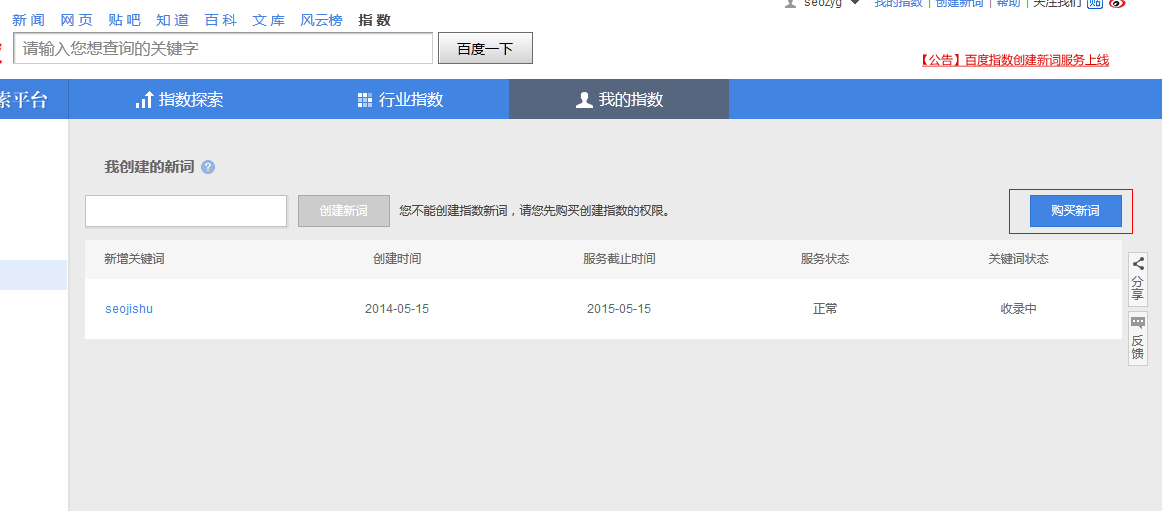Select the 我的指数 tab
Image resolution: width=1162 pixels, height=511 pixels.
(x=619, y=99)
